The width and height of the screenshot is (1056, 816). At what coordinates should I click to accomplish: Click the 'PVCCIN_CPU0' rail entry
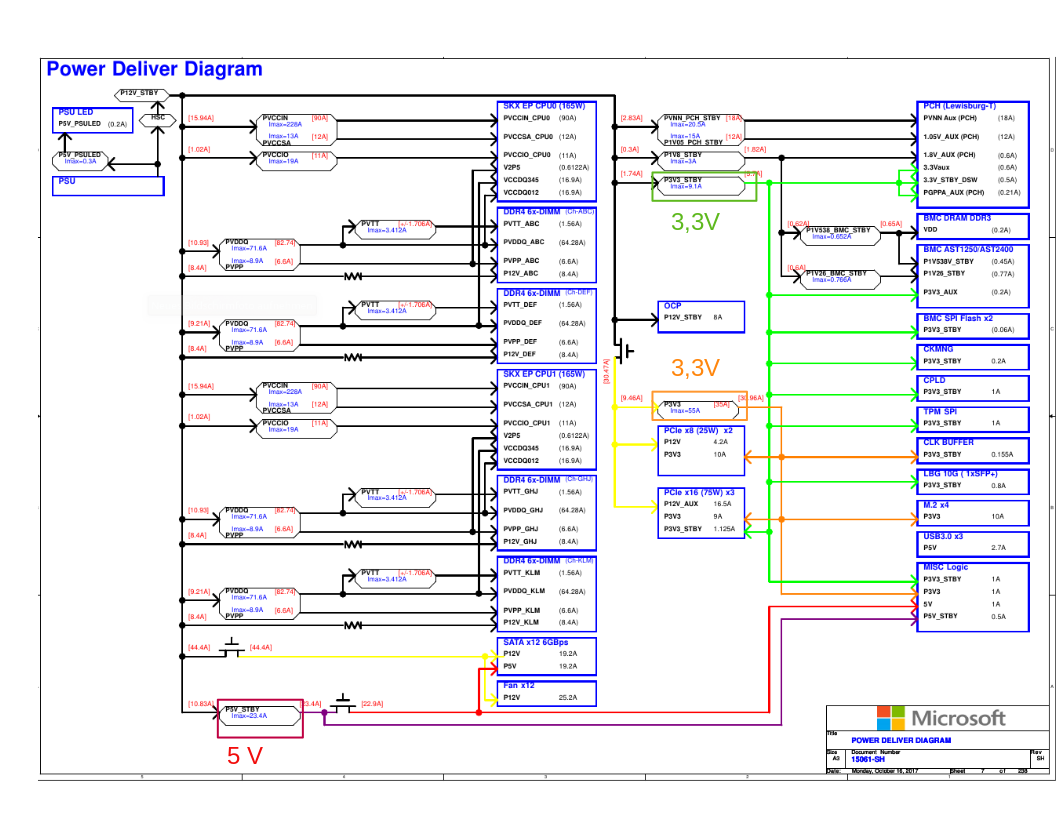point(527,118)
